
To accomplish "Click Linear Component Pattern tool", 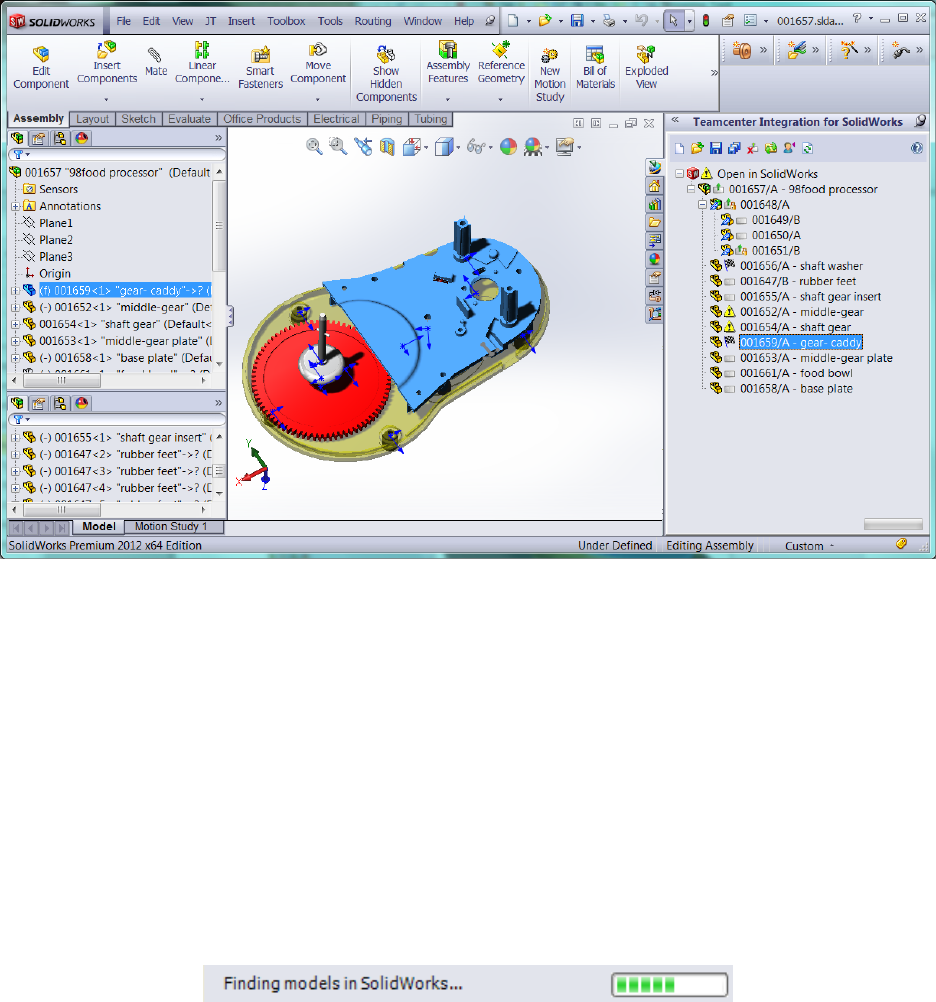I will coord(202,64).
